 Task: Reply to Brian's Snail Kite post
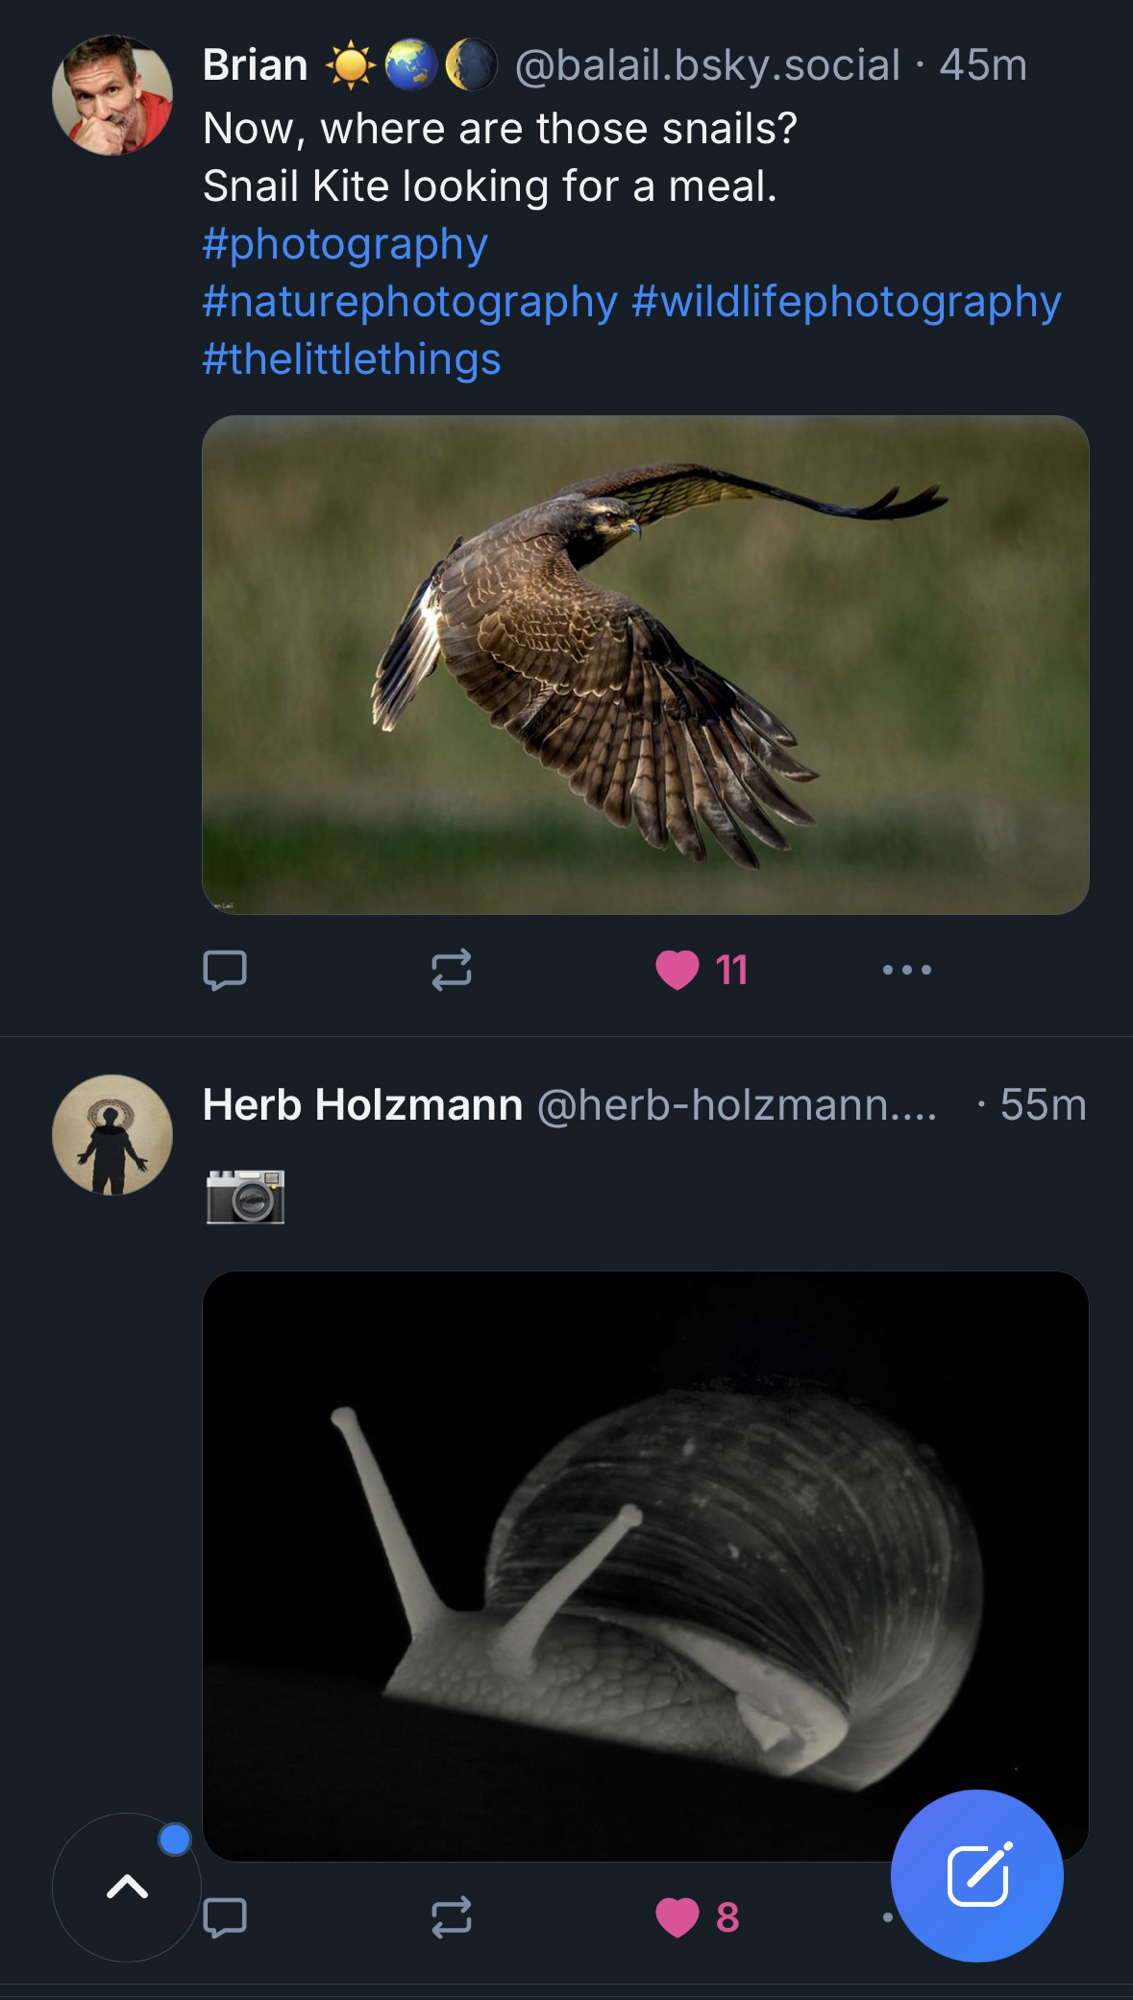225,970
